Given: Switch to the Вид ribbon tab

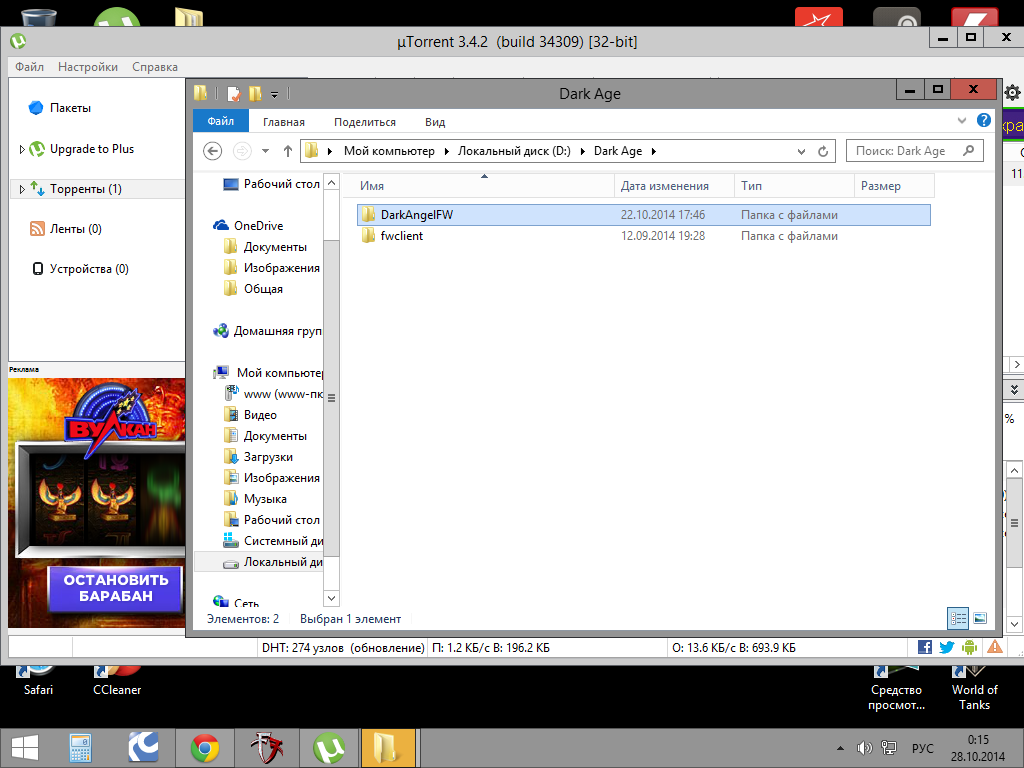Looking at the screenshot, I should (x=435, y=122).
